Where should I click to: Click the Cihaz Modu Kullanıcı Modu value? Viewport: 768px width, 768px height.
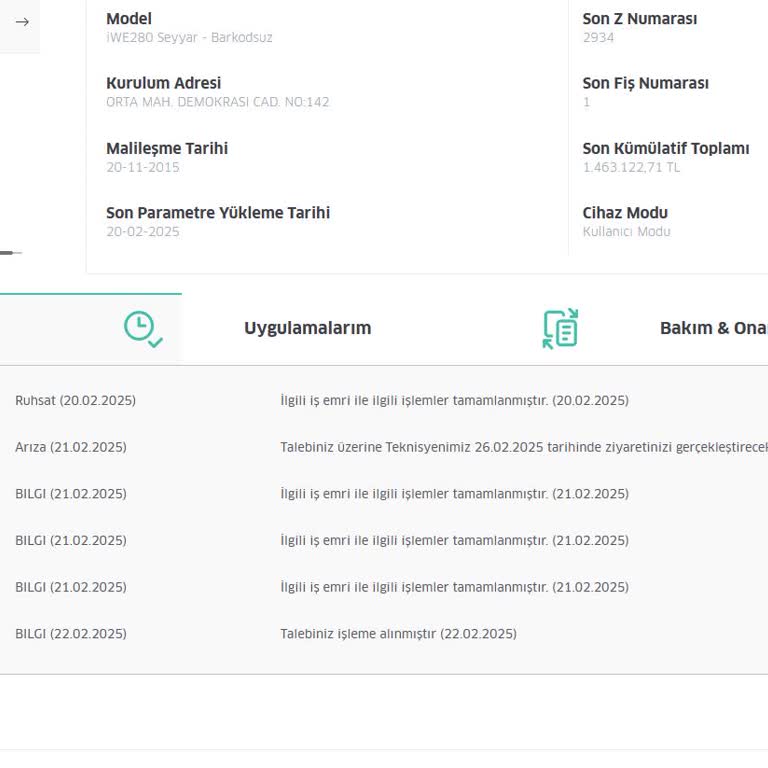pos(626,232)
